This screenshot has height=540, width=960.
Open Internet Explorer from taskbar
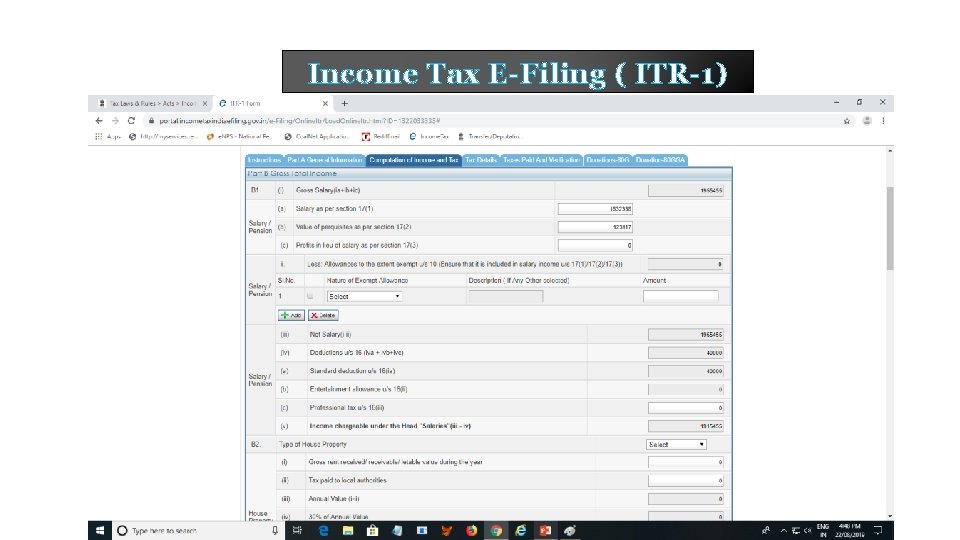click(520, 531)
